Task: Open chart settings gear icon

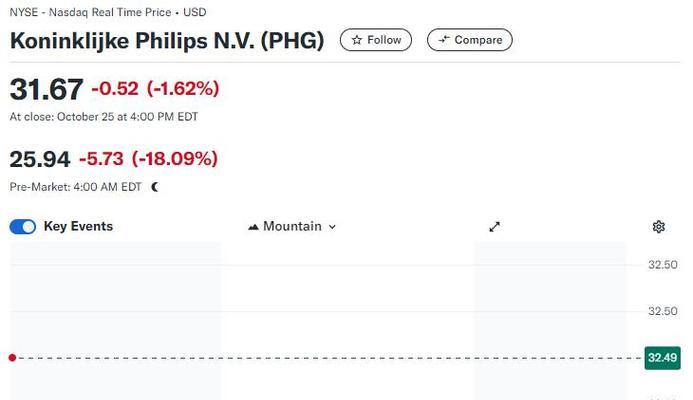Action: pos(659,227)
